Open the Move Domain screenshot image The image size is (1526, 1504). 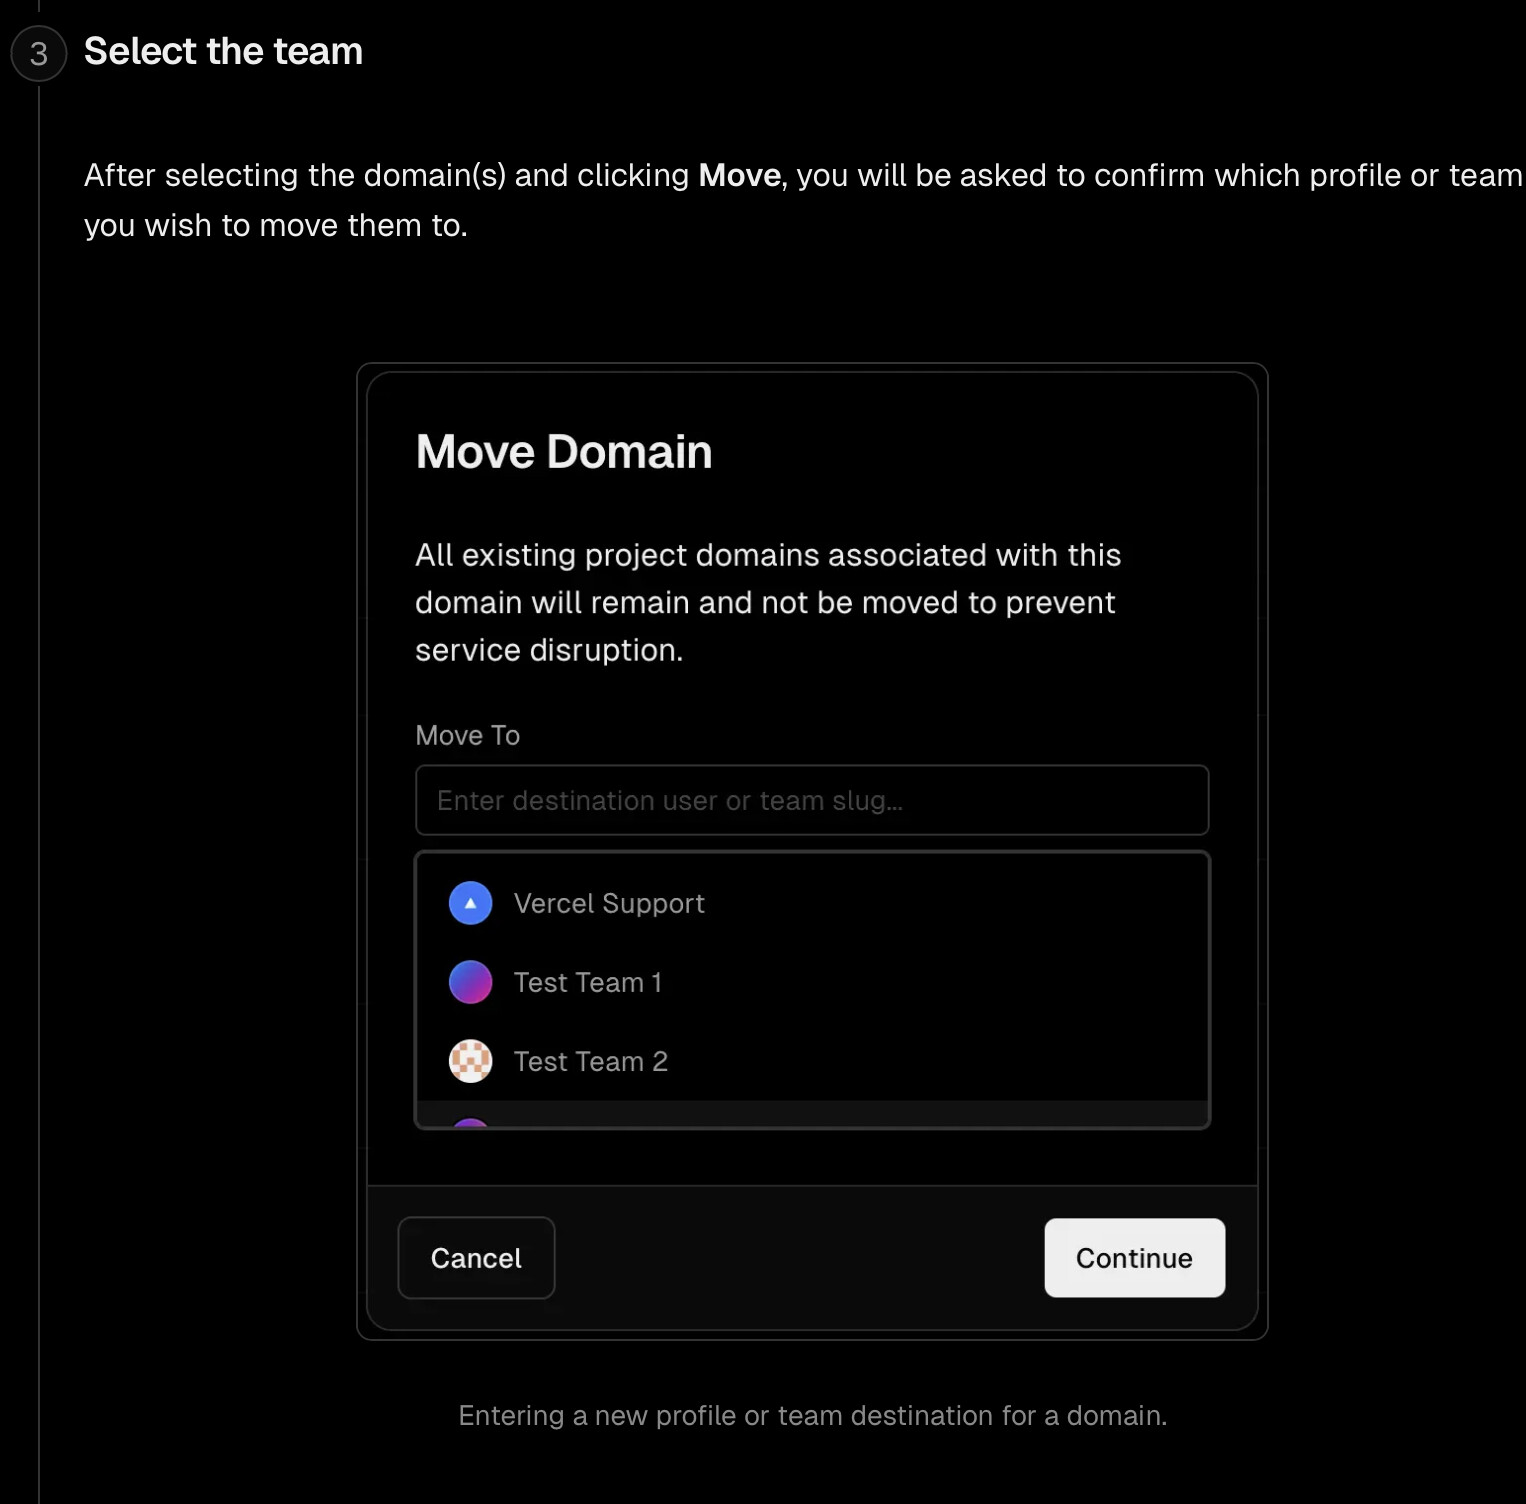point(812,851)
